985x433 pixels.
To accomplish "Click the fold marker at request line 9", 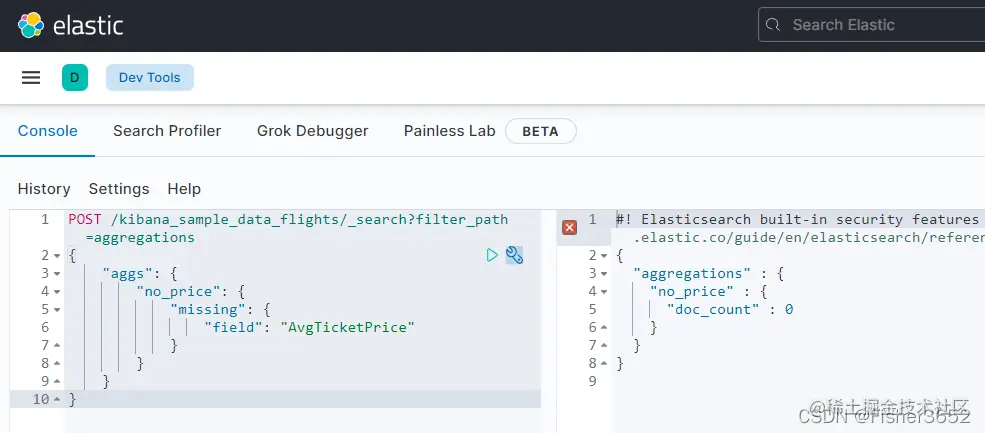I will click(57, 381).
